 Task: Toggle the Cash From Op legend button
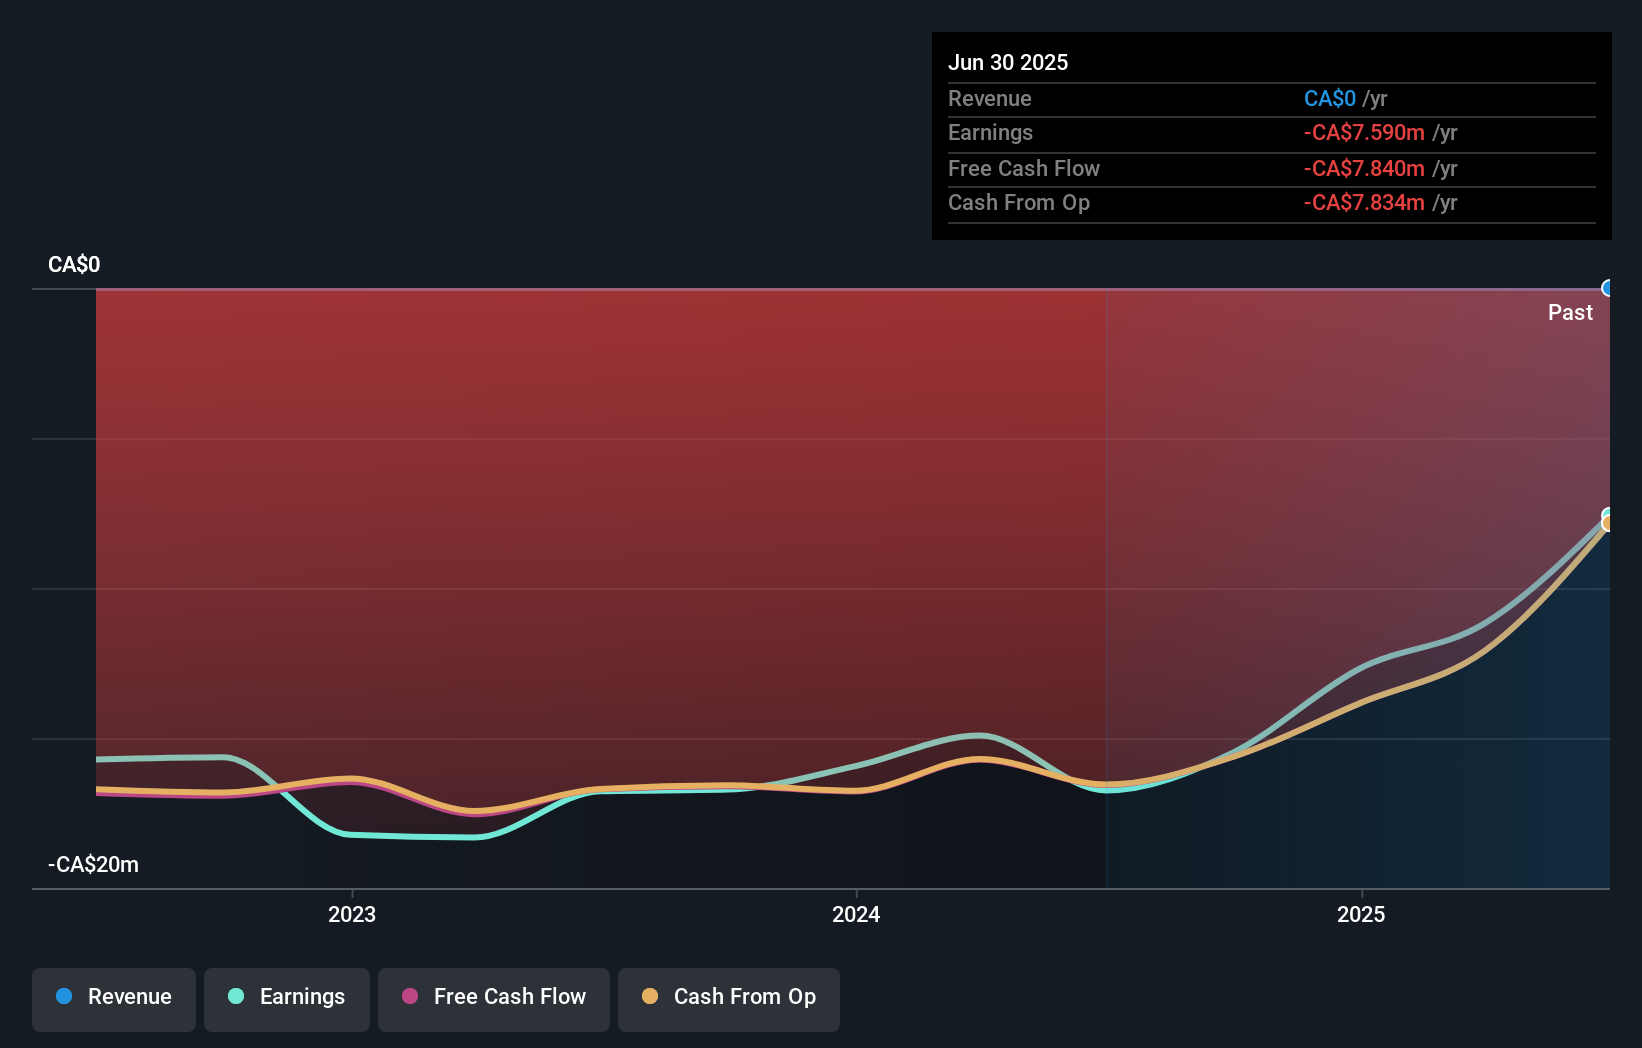click(x=729, y=999)
